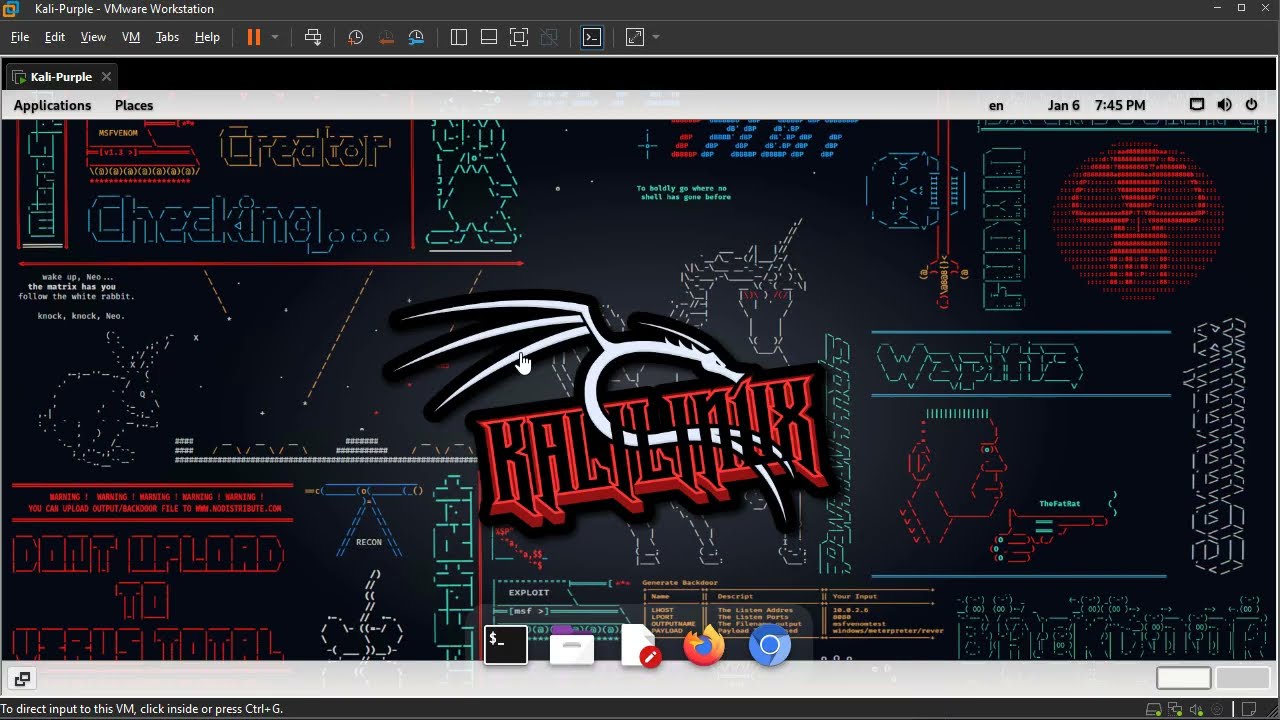Expand the stretch guest dropdown arrow
The height and width of the screenshot is (720, 1280).
pos(656,37)
